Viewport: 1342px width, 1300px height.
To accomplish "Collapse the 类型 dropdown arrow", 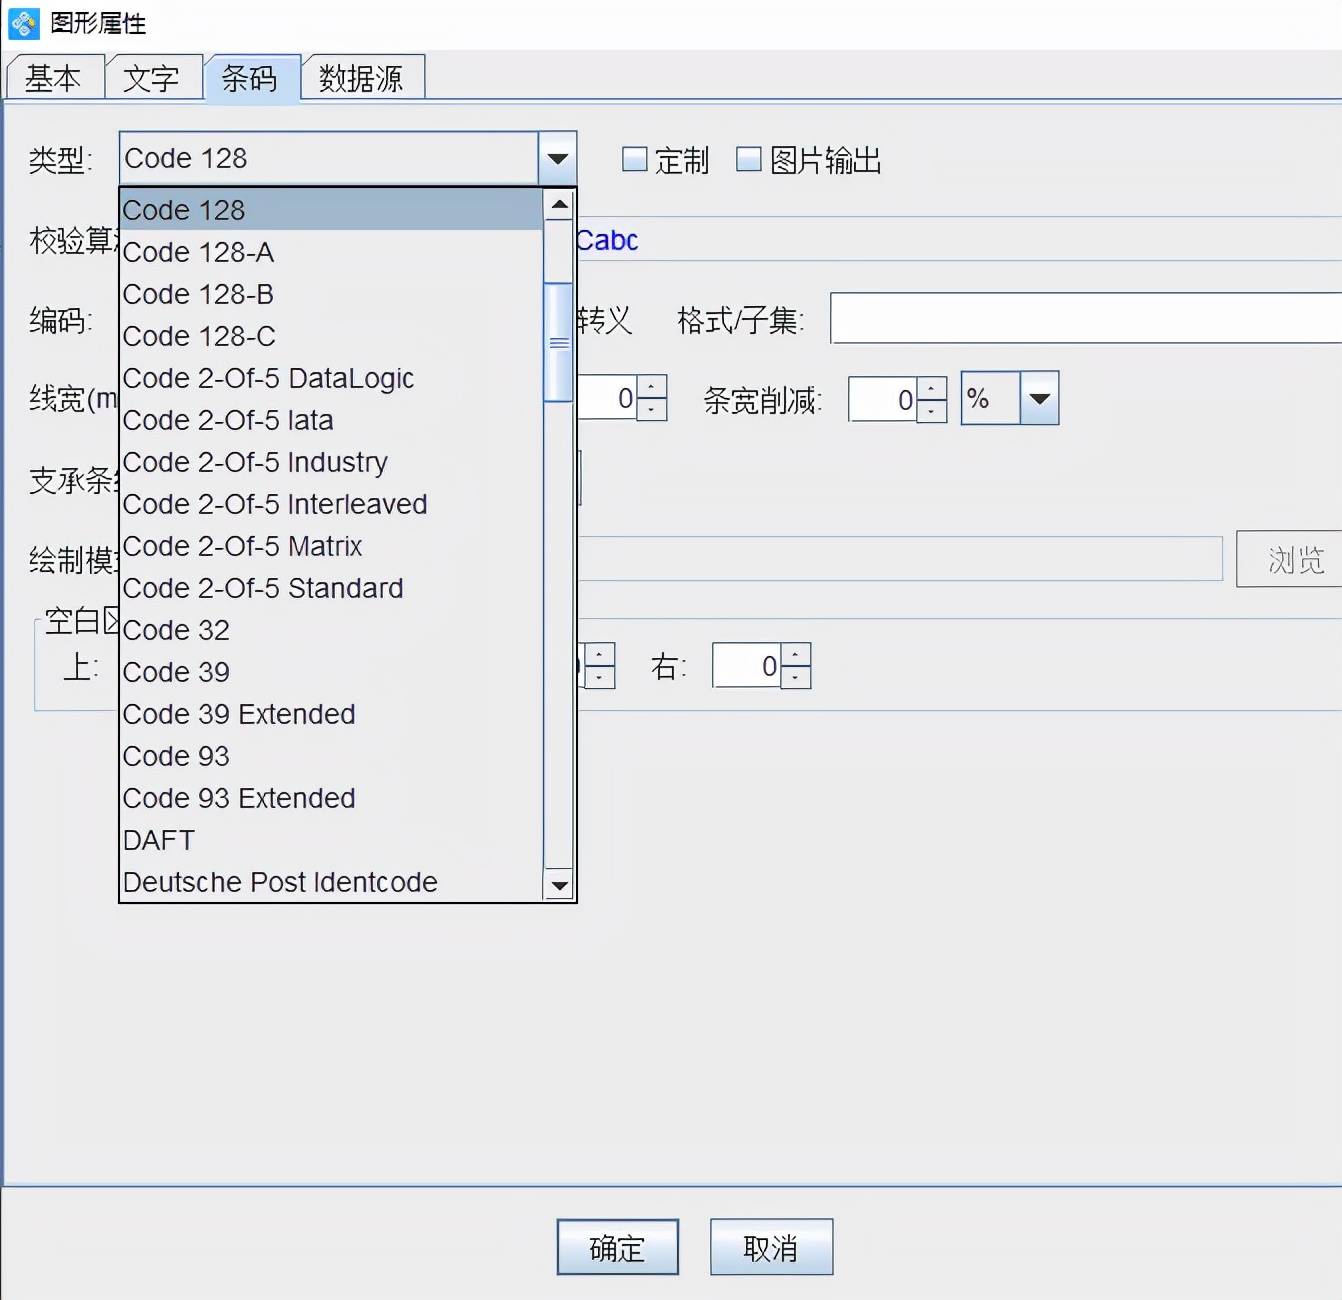I will pyautogui.click(x=557, y=159).
